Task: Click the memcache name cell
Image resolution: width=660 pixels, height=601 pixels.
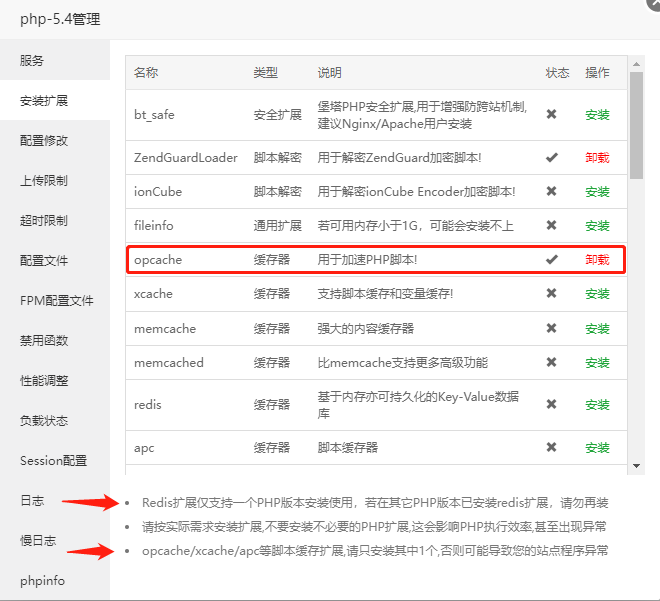Action: tap(165, 328)
